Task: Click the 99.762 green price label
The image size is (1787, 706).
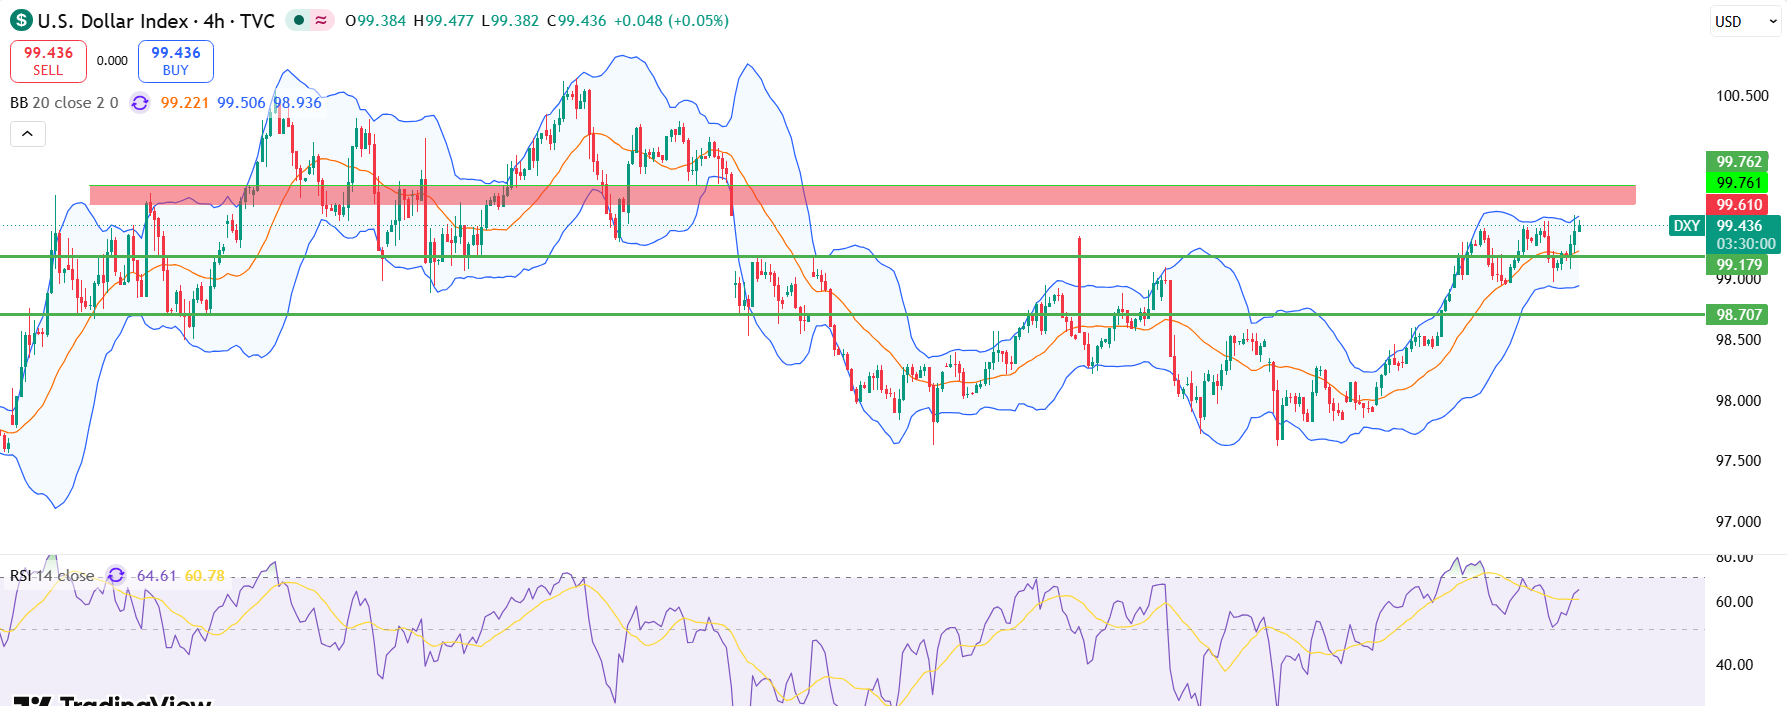Action: click(x=1738, y=162)
